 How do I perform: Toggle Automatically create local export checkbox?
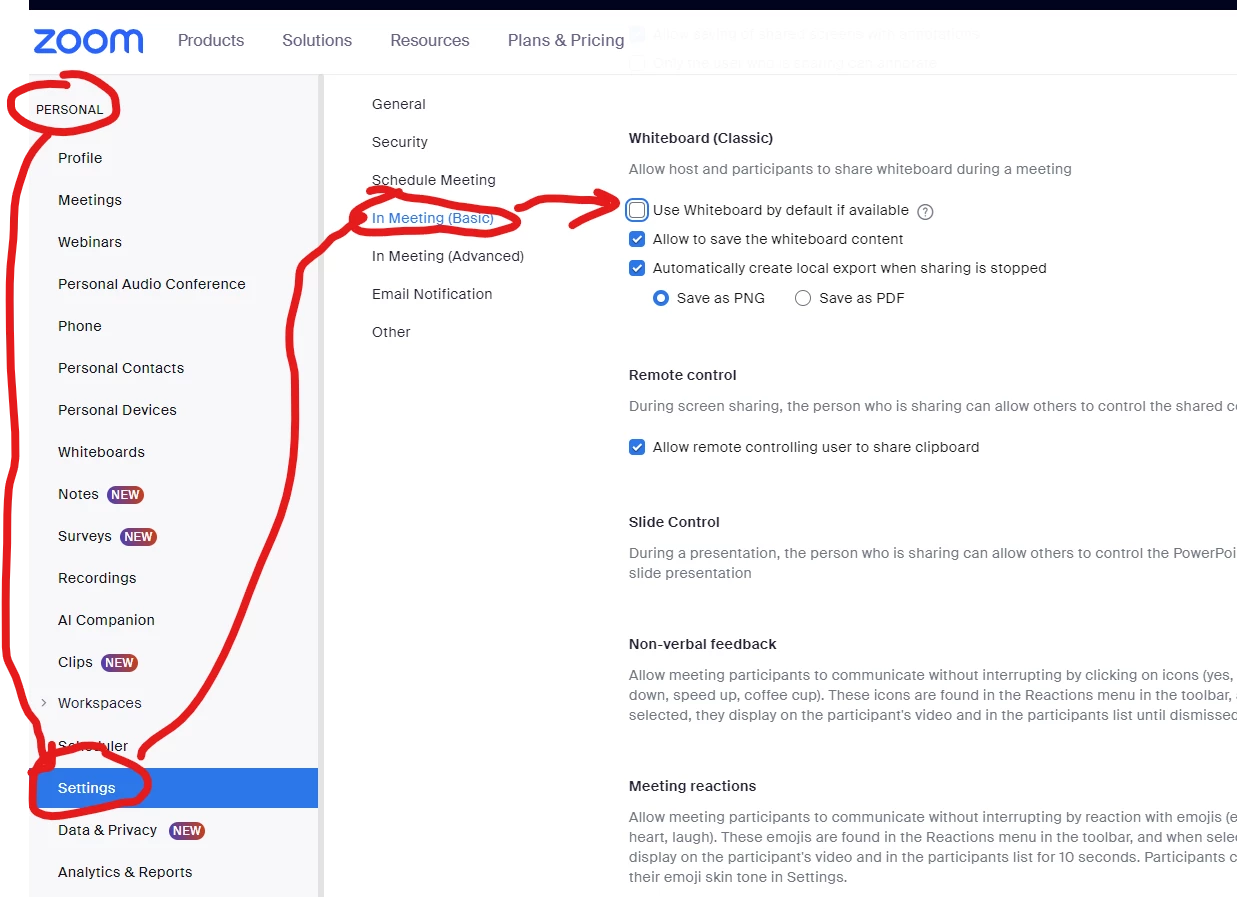(637, 268)
